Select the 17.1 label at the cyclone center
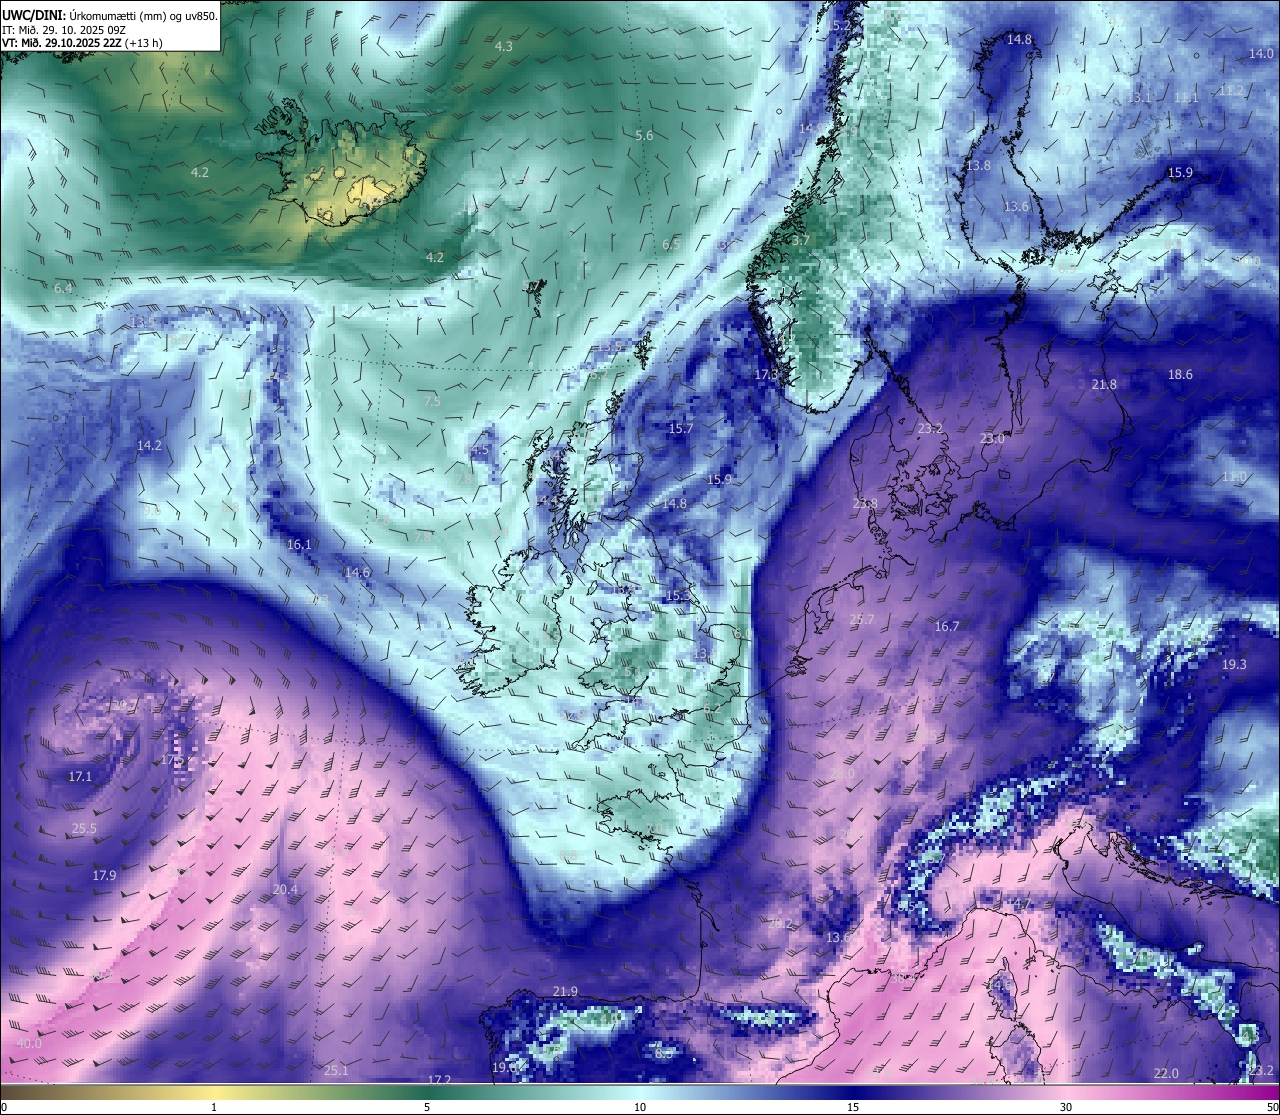The image size is (1280, 1115). point(80,776)
